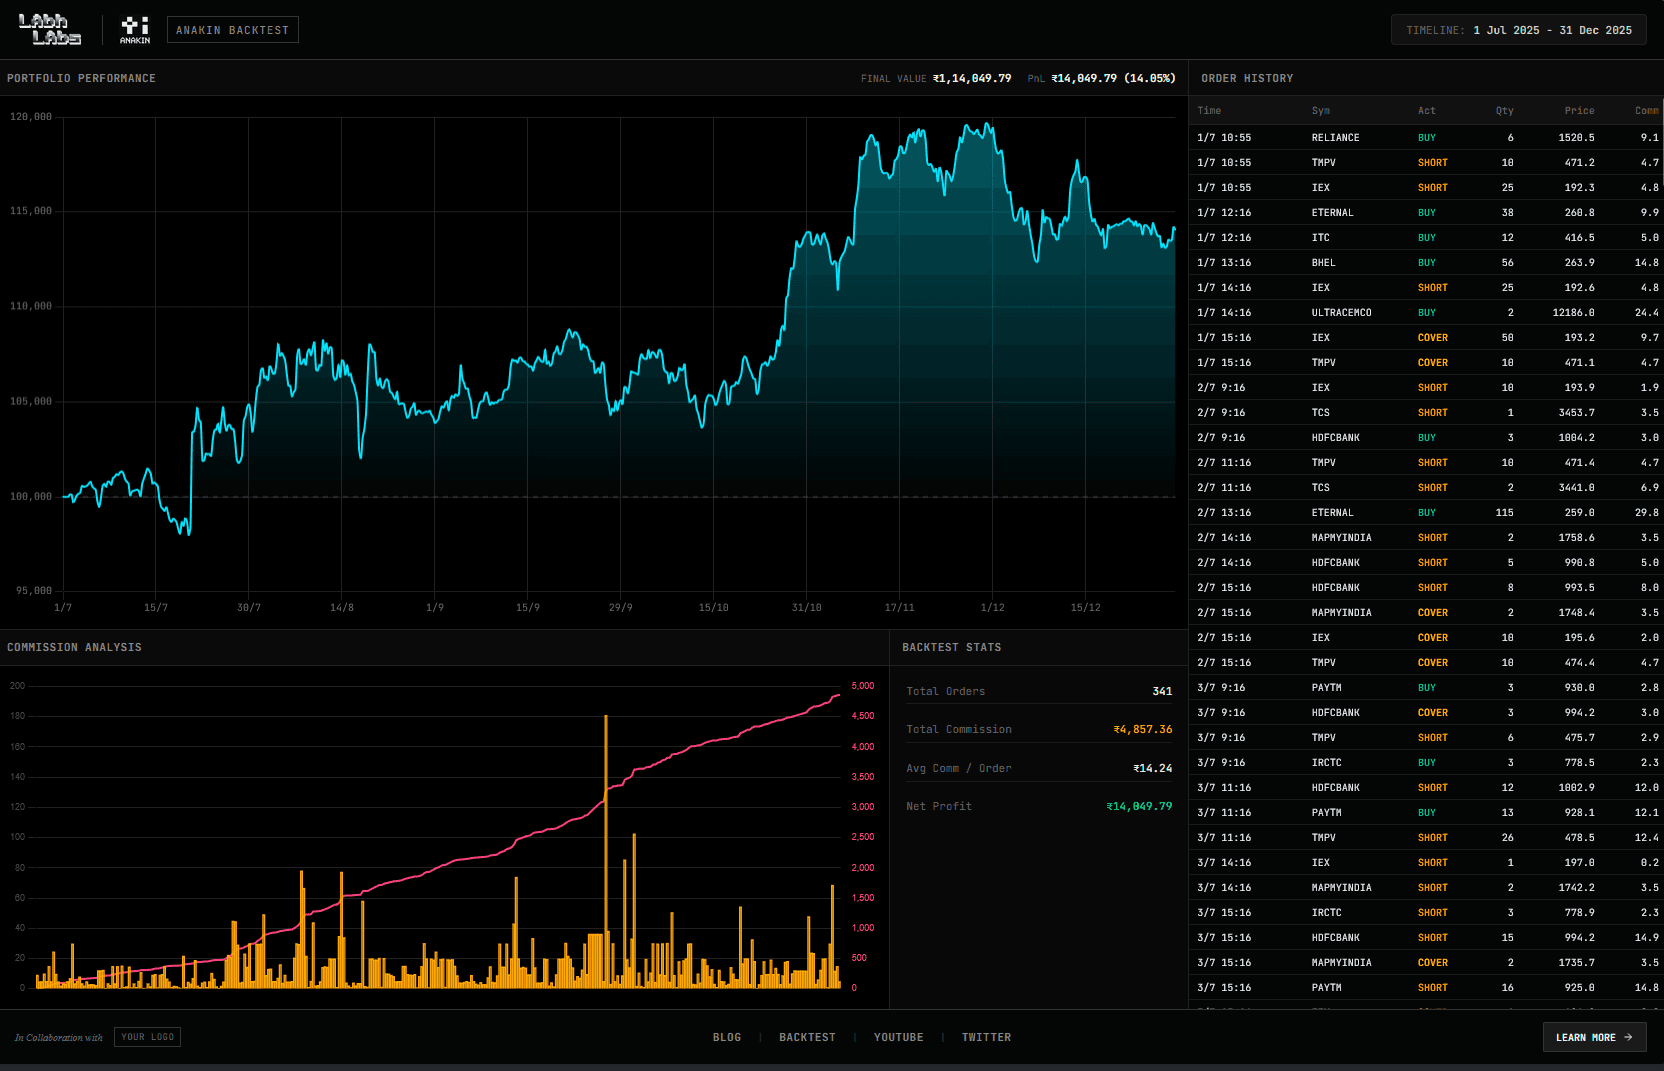Click the 15/10 date marker on chart

pyautogui.click(x=713, y=608)
